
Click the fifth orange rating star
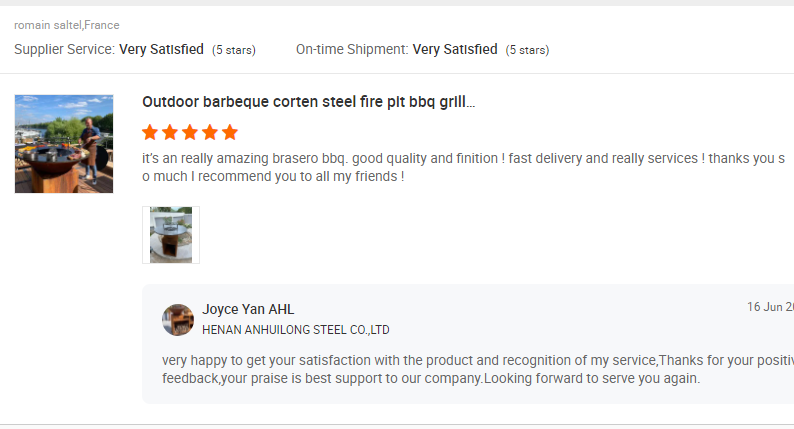coord(230,132)
